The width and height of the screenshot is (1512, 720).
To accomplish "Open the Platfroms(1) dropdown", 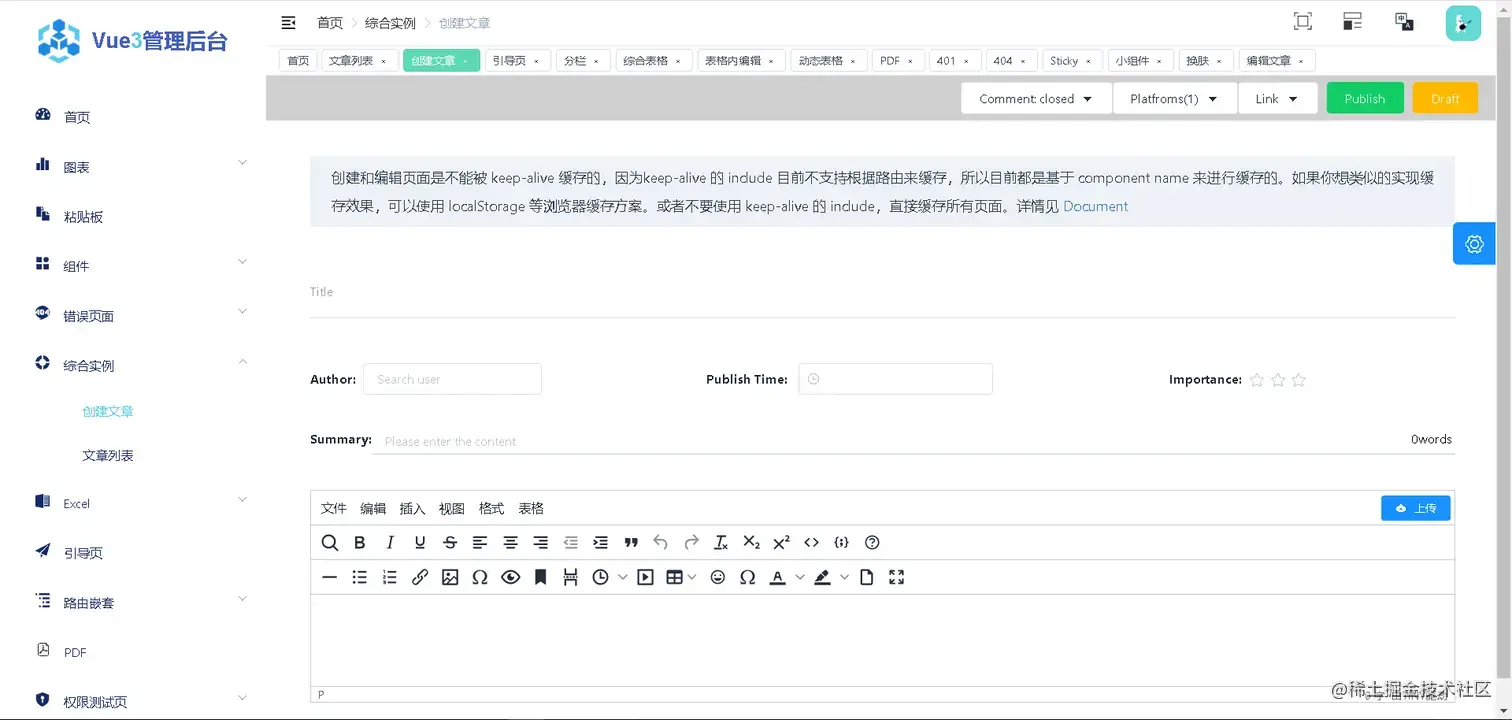I will coord(1174,98).
